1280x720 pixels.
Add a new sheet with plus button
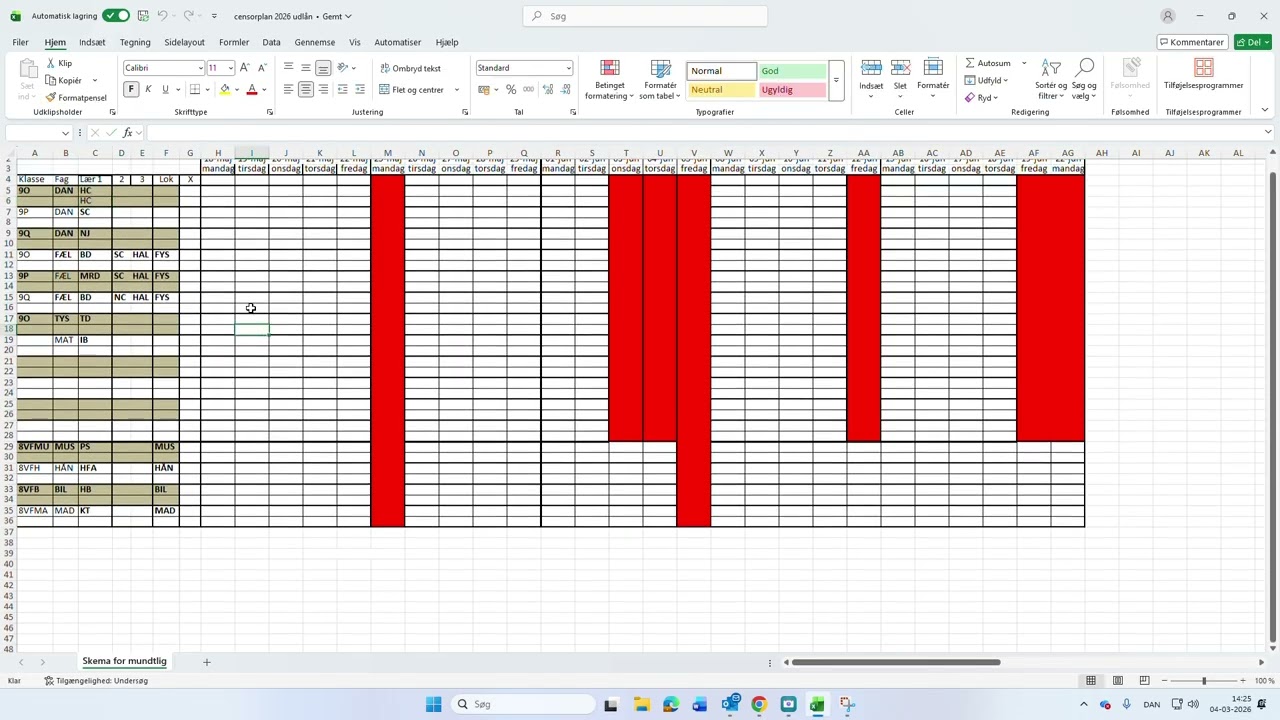pyautogui.click(x=207, y=662)
